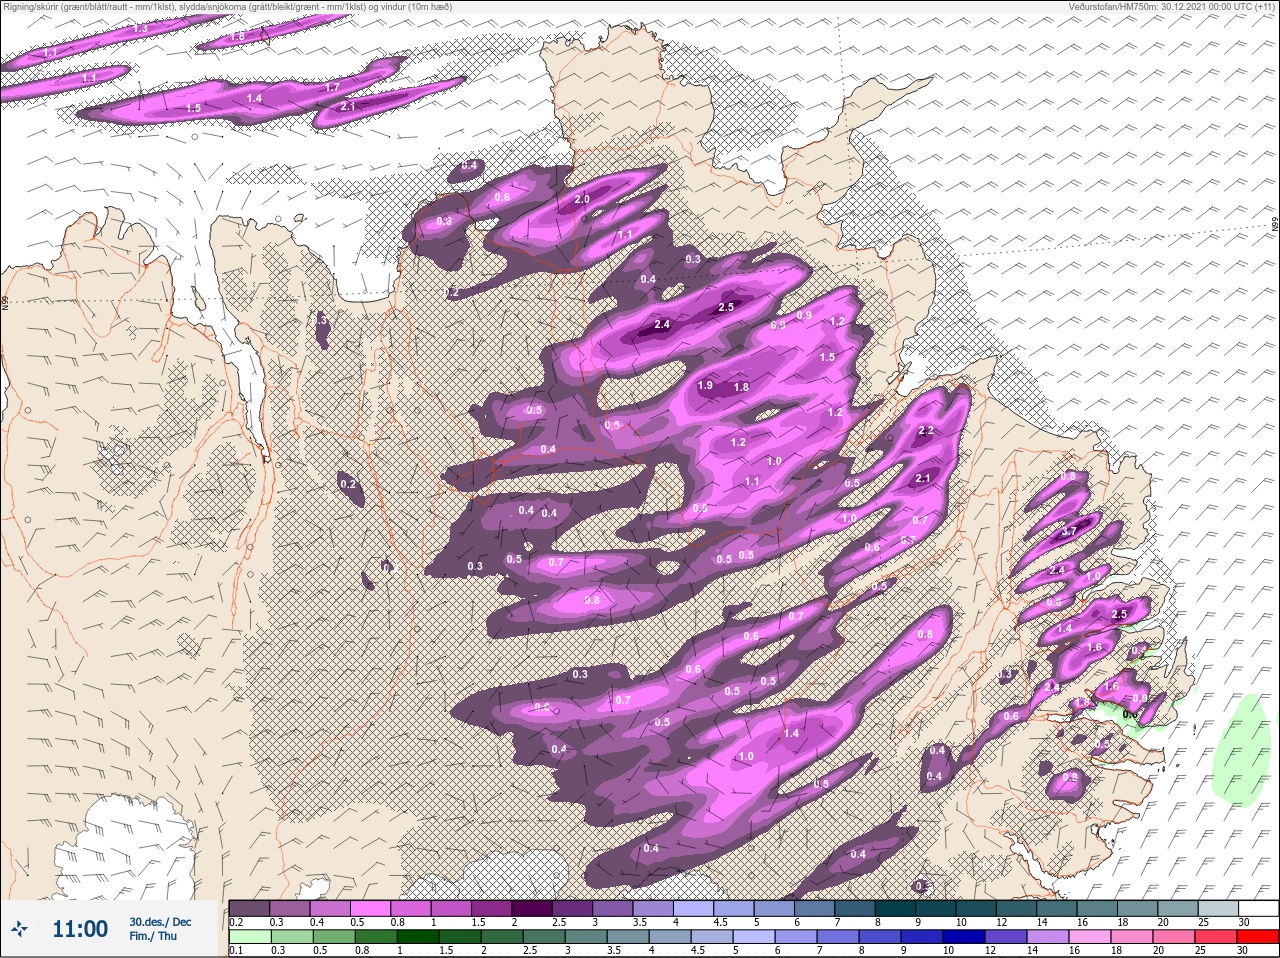Pick lower legend red swatch at 30

1258,937
